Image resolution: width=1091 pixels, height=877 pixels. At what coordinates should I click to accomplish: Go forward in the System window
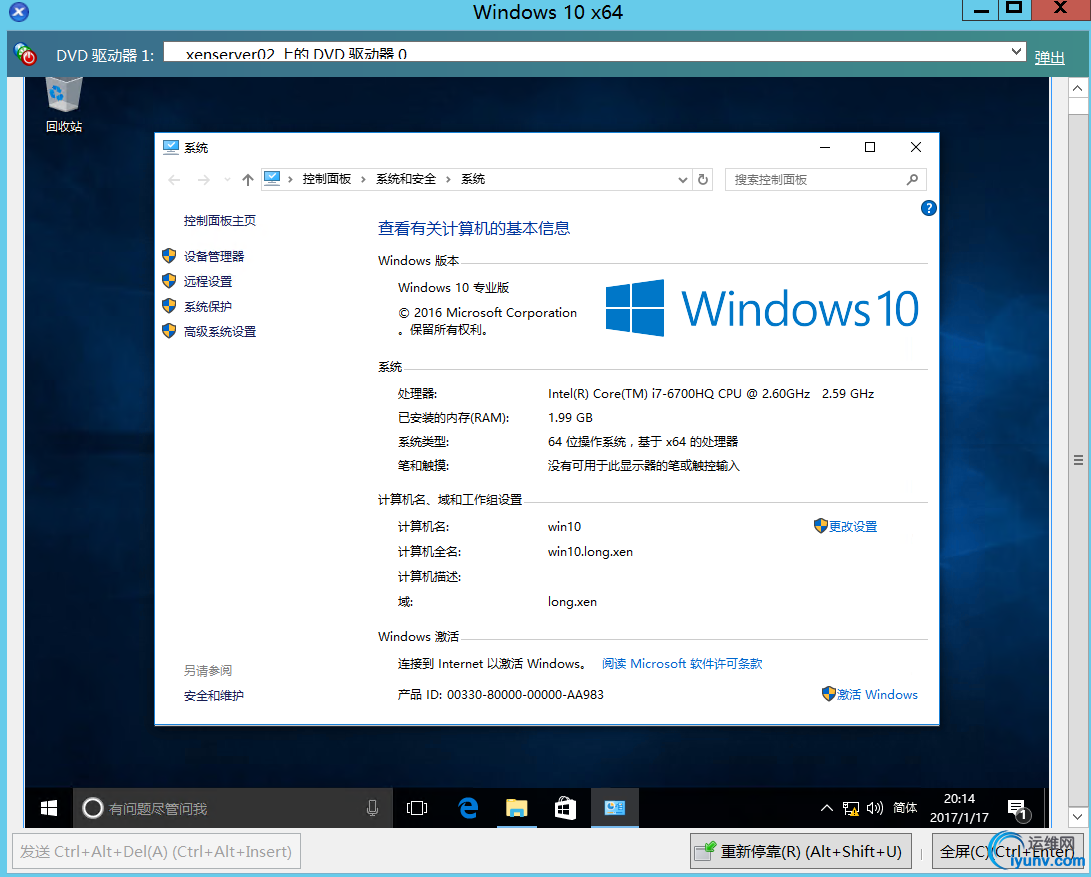coord(203,180)
